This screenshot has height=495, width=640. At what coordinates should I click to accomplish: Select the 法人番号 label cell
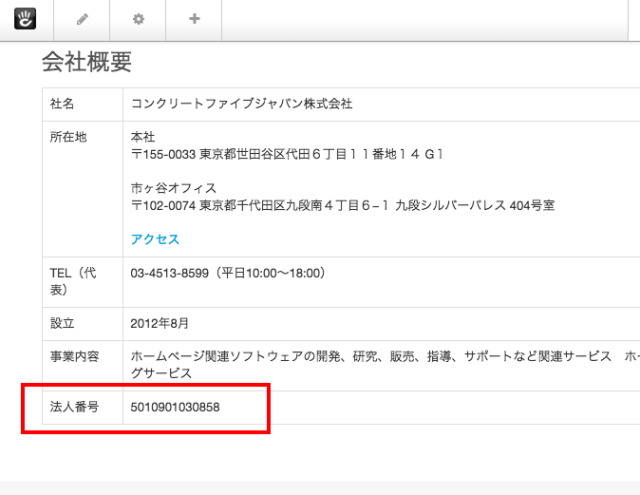82,407
